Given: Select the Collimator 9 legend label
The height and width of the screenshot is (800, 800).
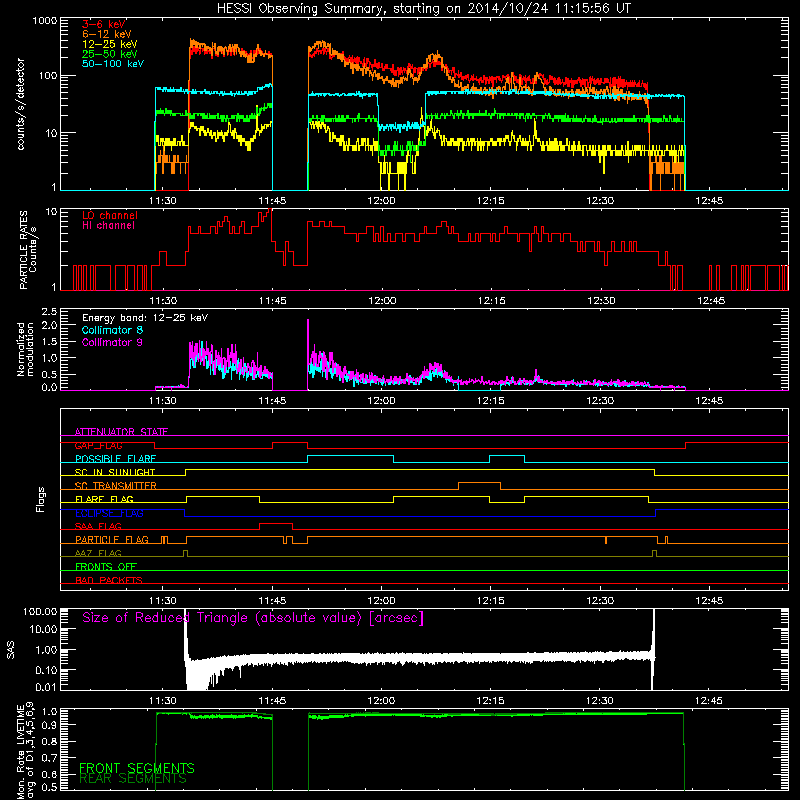Looking at the screenshot, I should click(112, 342).
